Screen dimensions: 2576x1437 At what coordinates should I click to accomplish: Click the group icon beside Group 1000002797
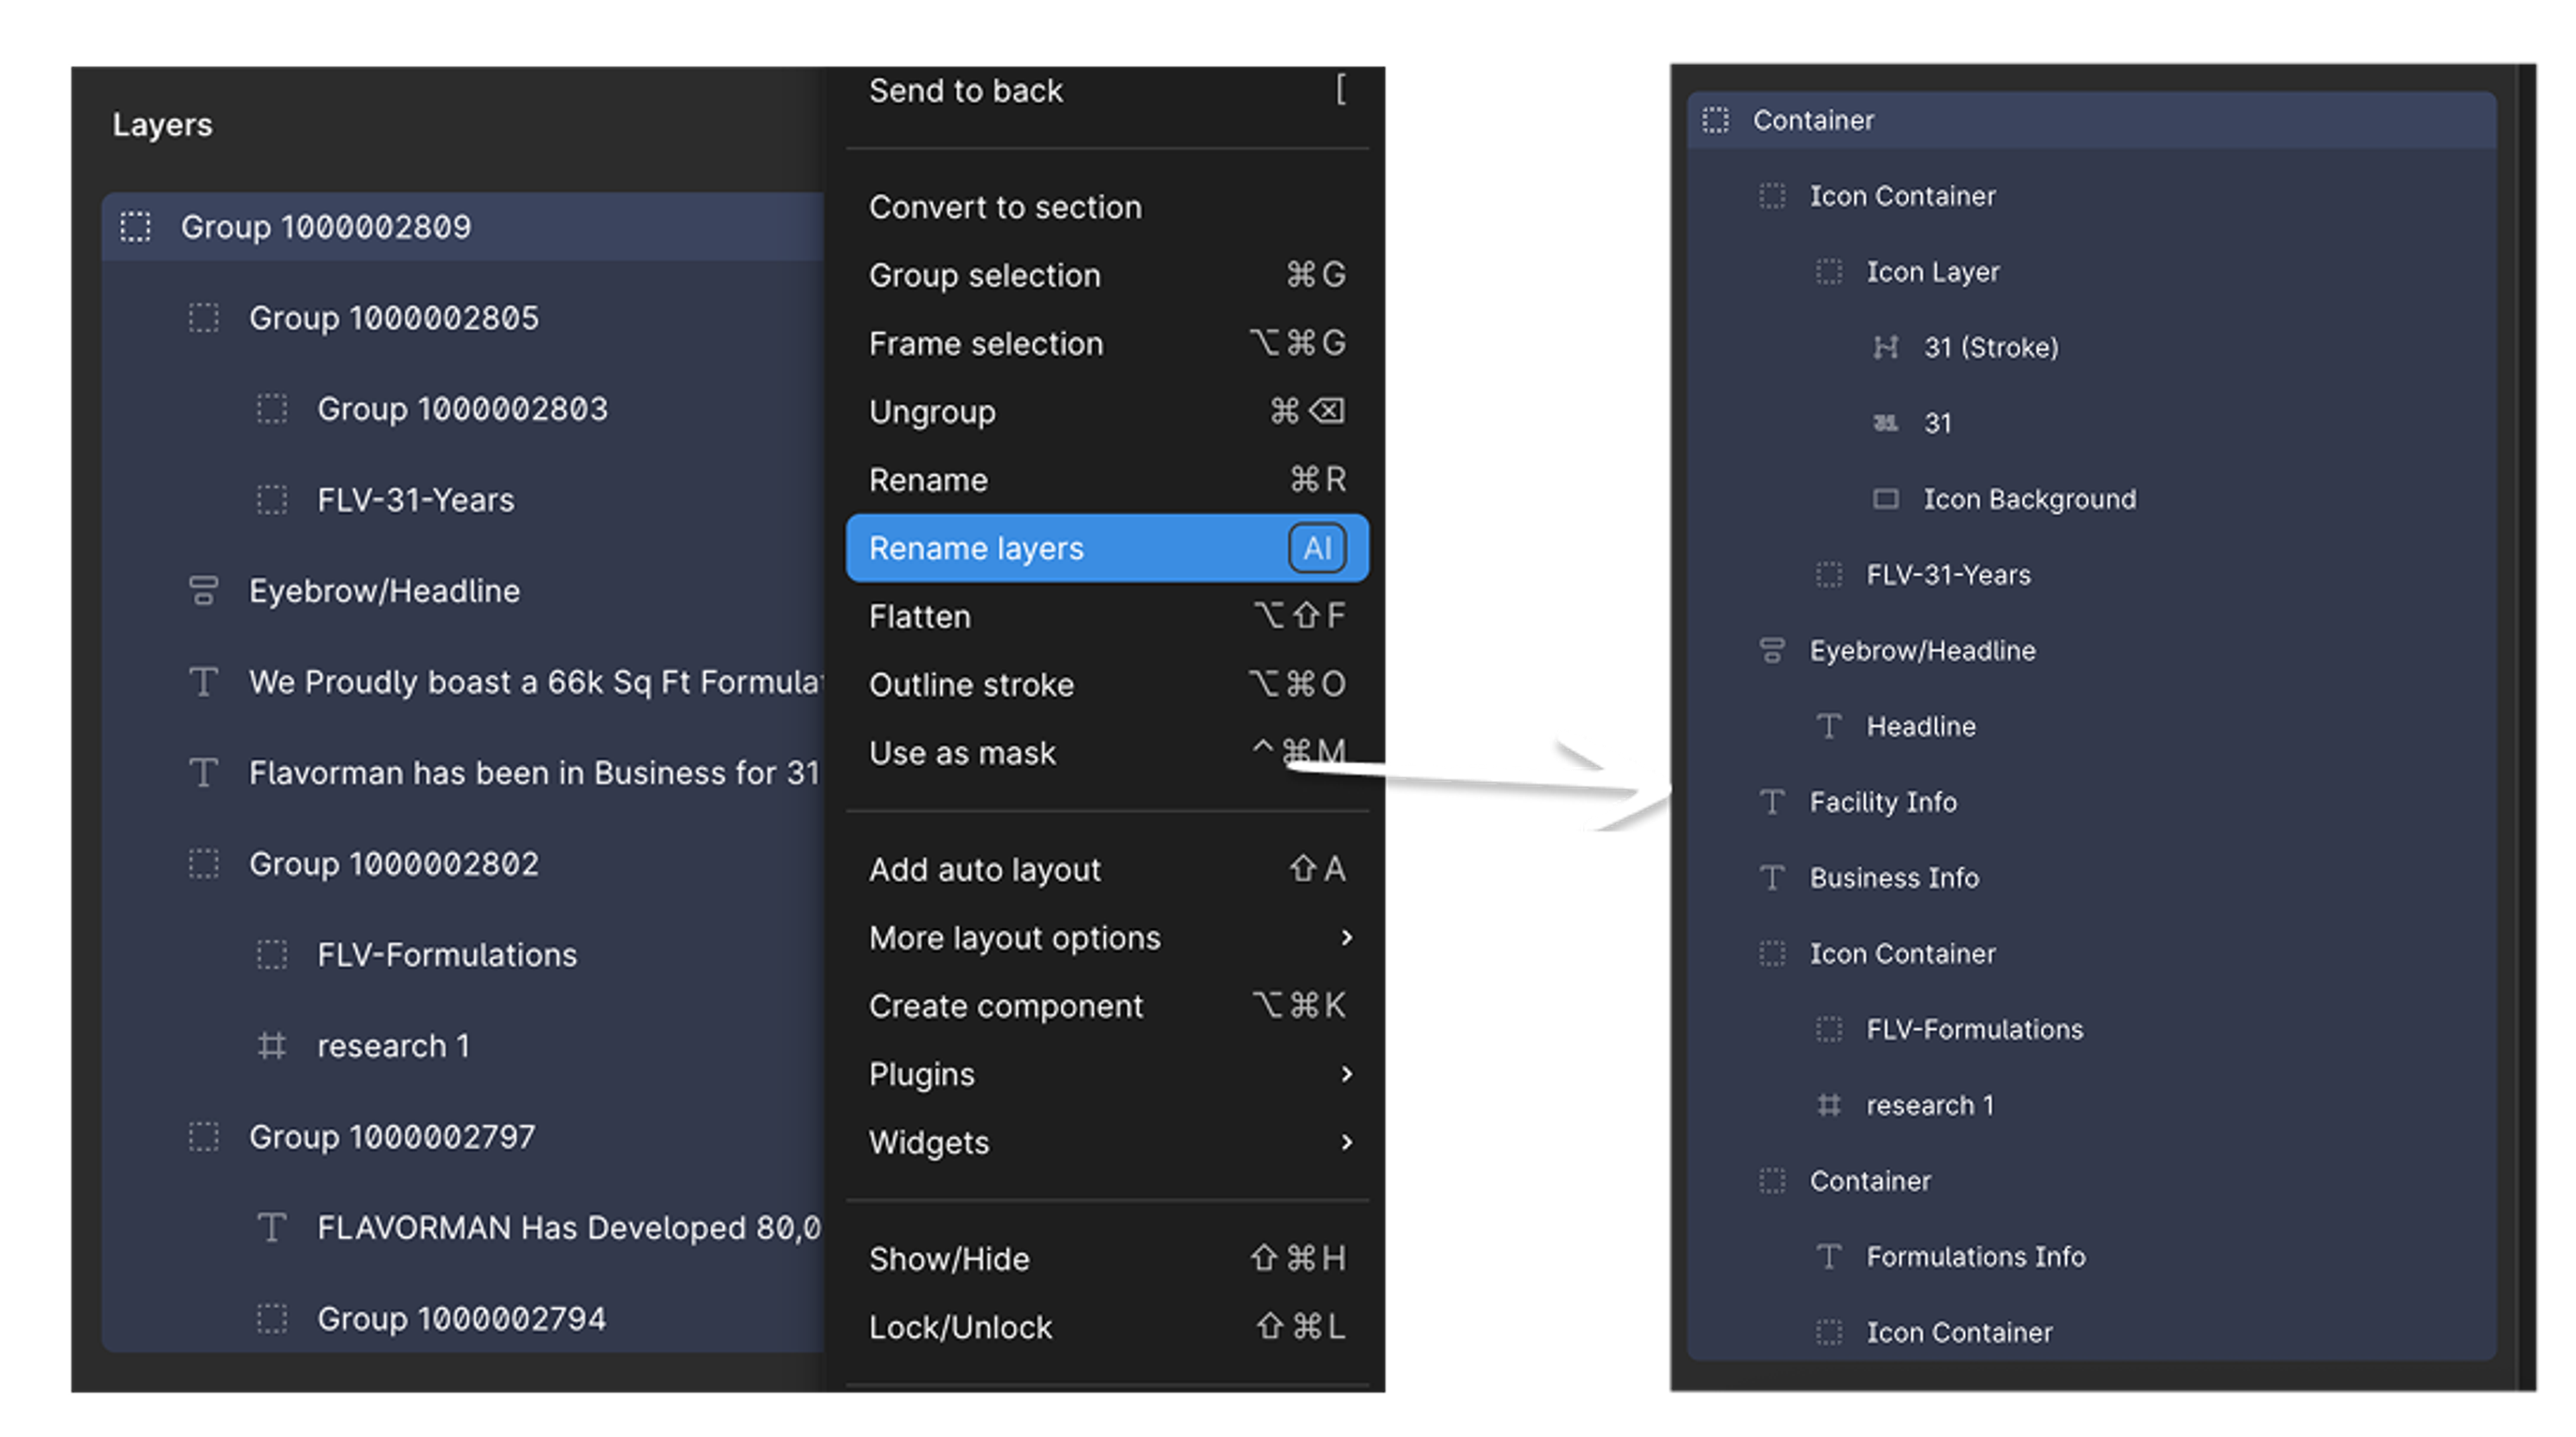click(x=203, y=1137)
